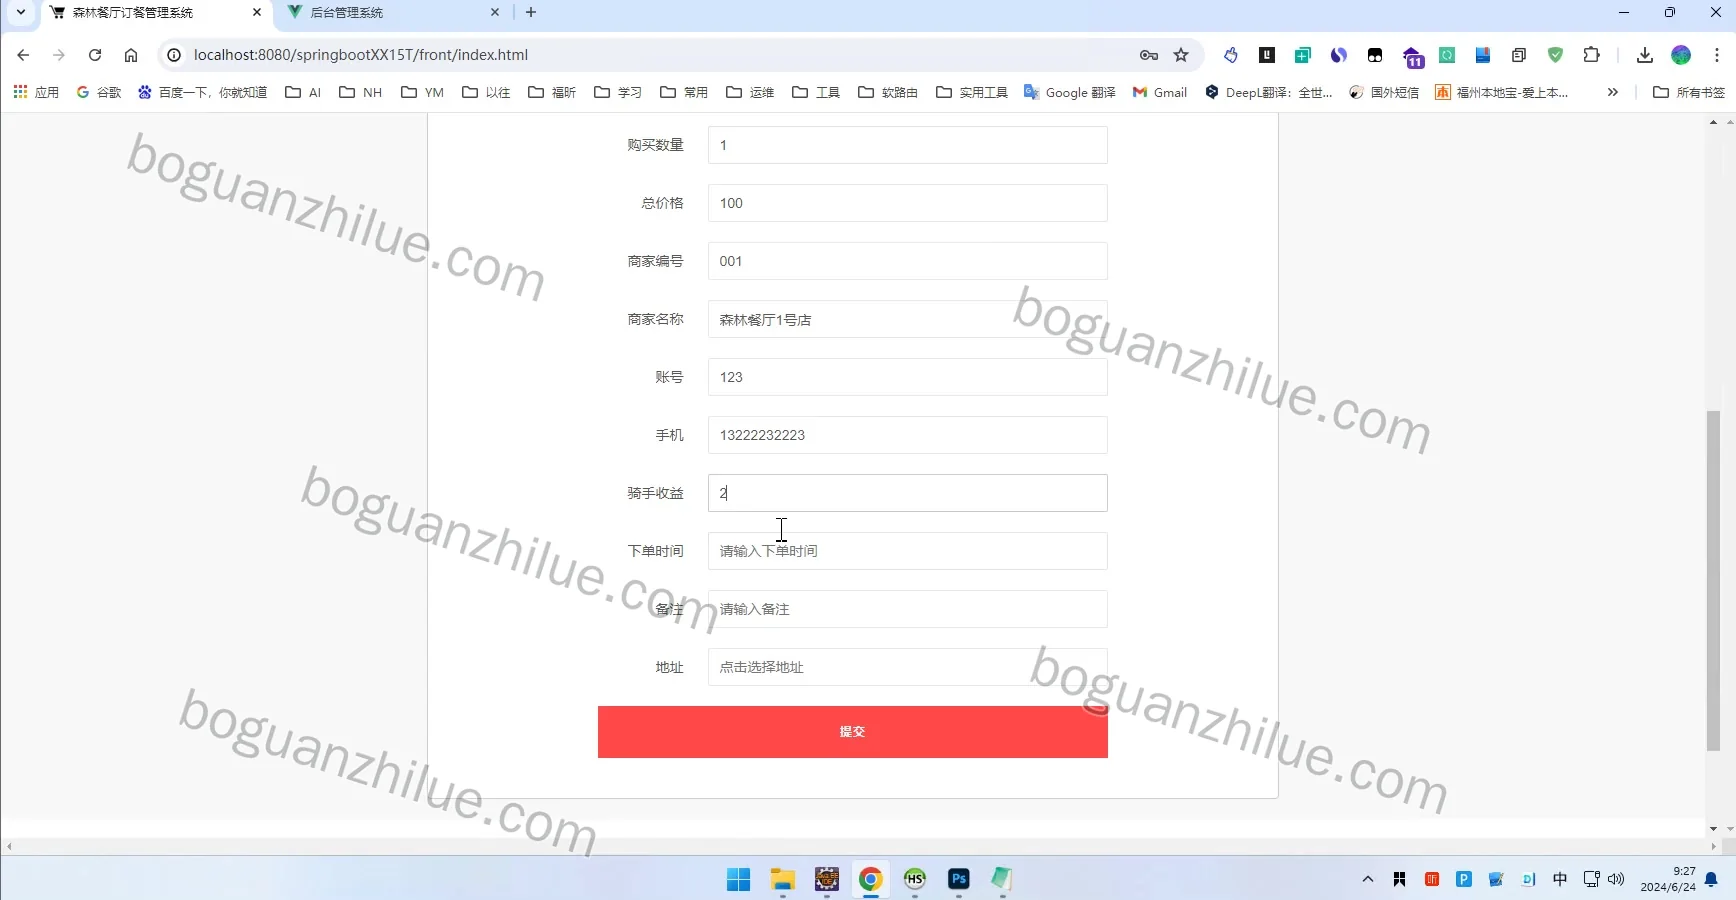
Task: Expand the AI bookmarks folder
Action: click(303, 92)
